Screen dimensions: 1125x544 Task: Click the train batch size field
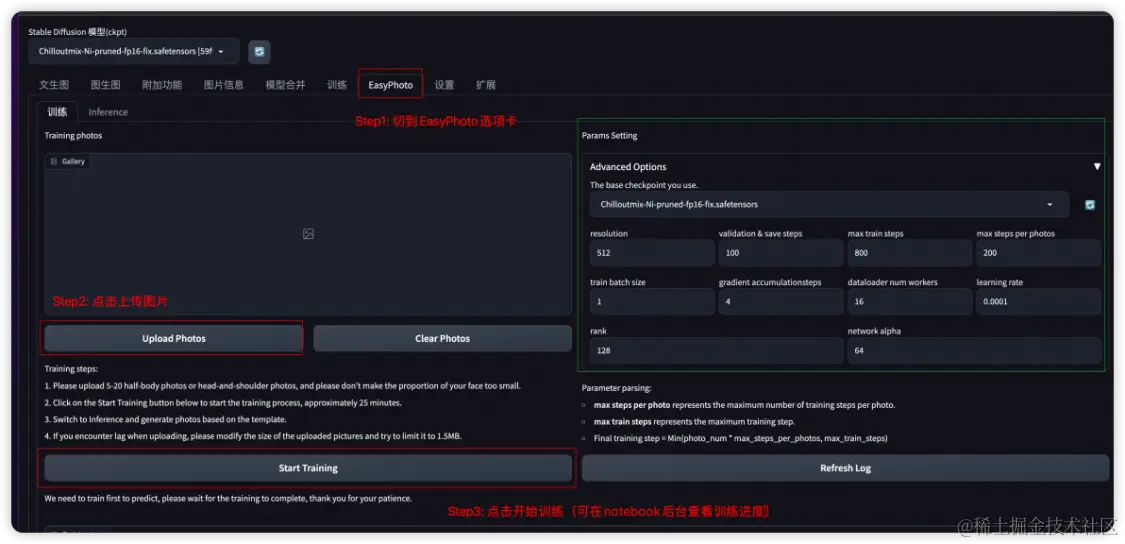click(x=652, y=301)
